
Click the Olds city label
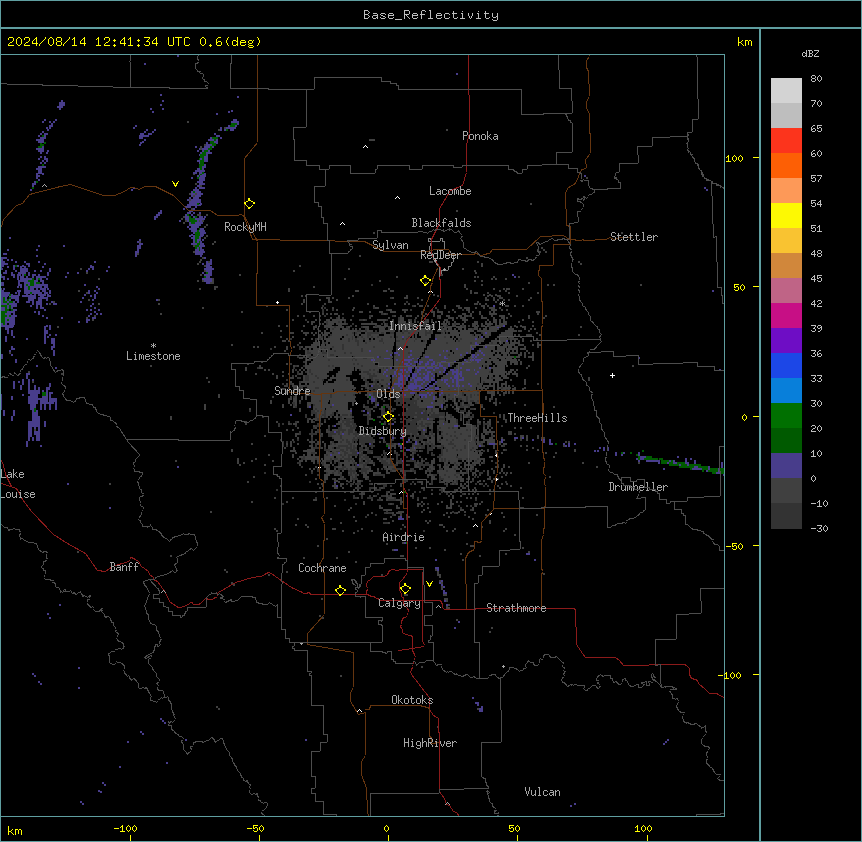(x=388, y=394)
